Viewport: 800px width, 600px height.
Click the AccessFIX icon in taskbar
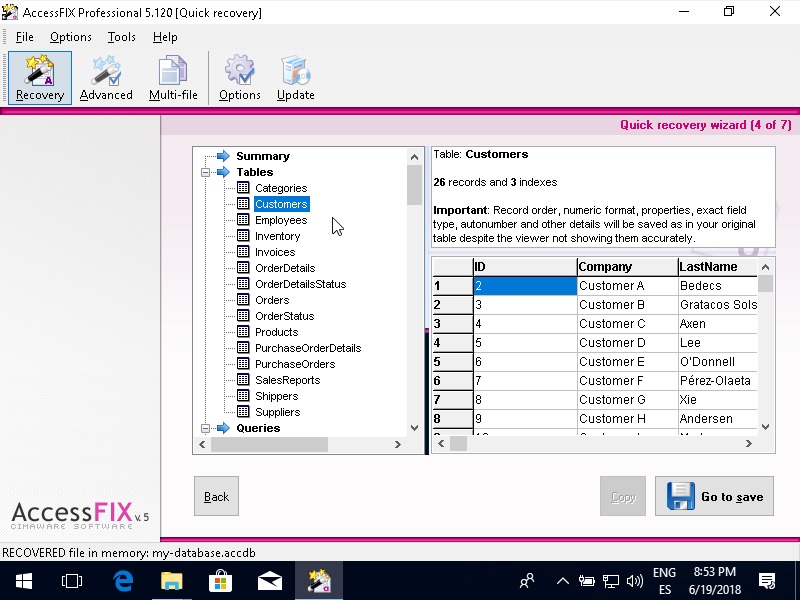318,580
